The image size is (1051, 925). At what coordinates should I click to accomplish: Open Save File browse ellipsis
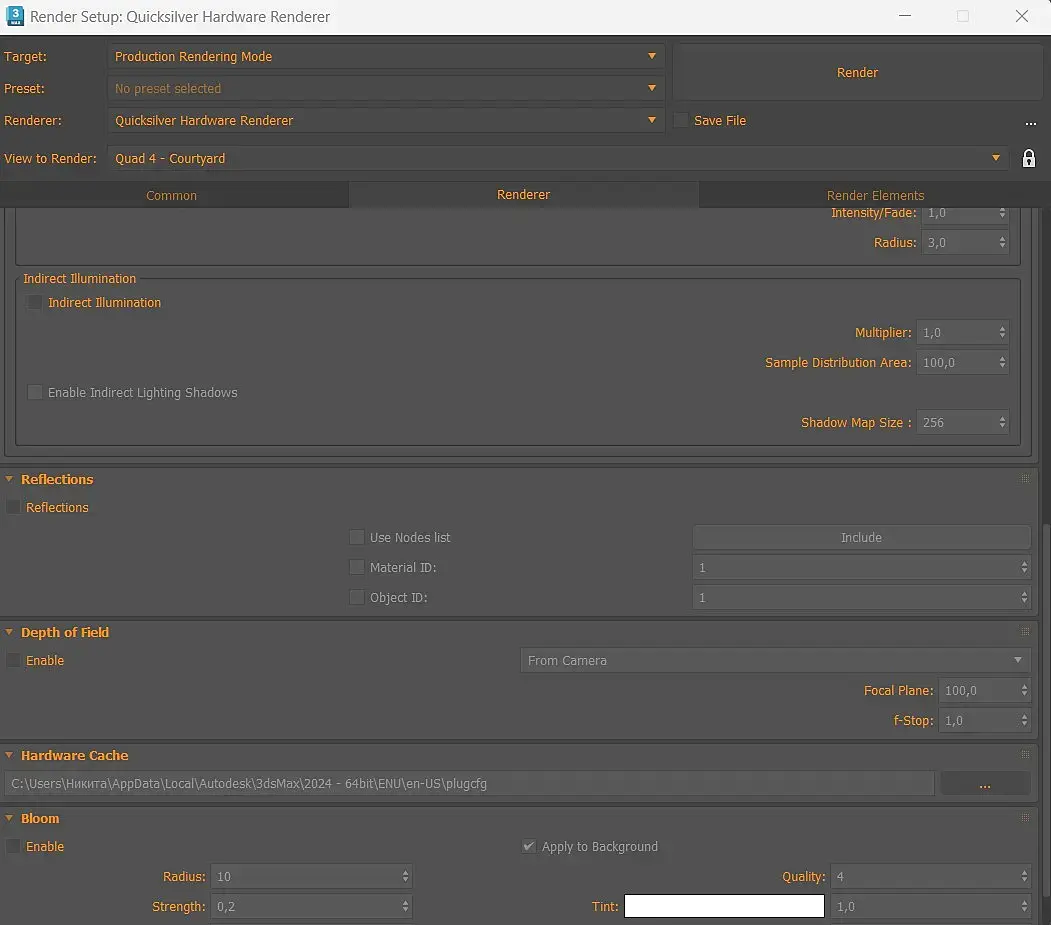click(x=1030, y=123)
